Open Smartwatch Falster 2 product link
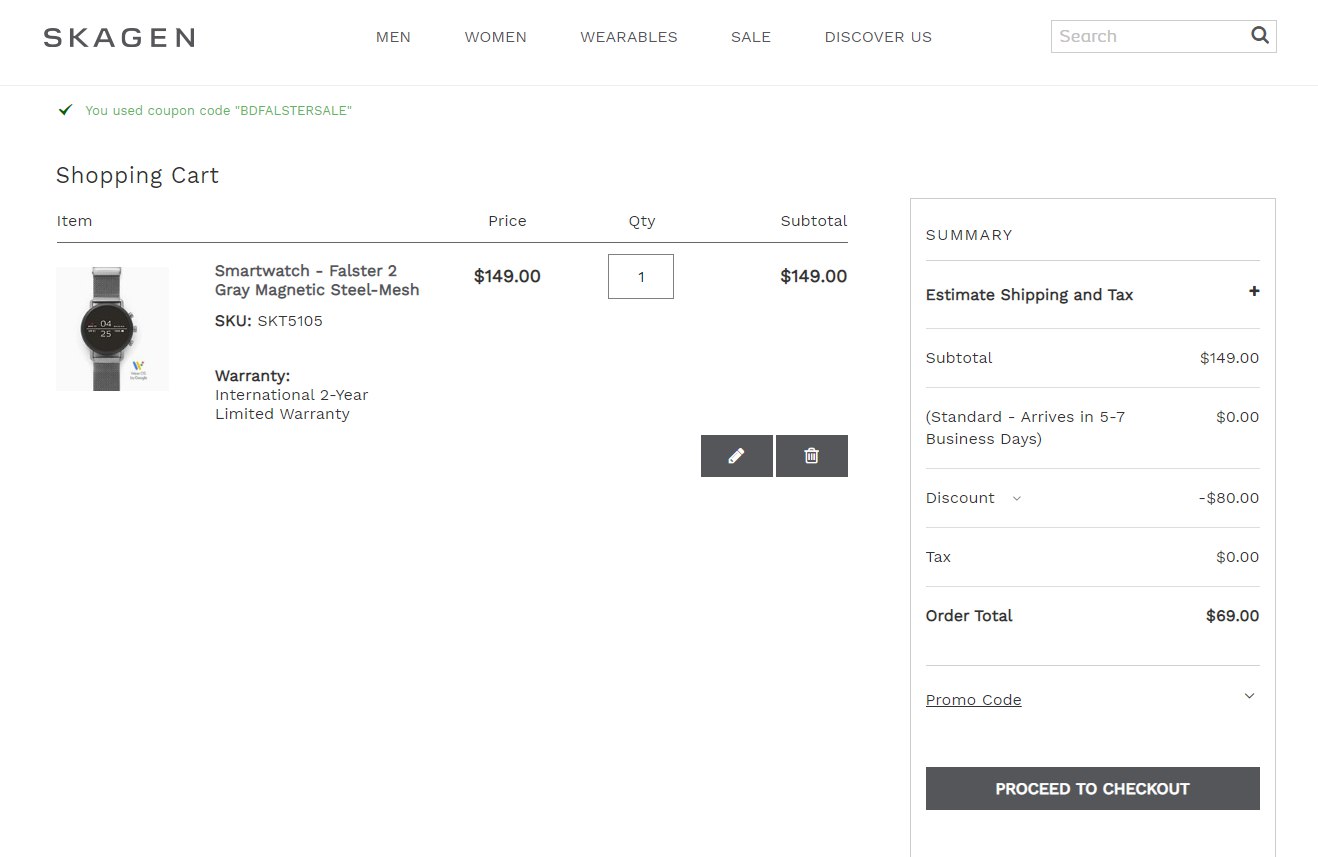The image size is (1318, 857). [317, 281]
